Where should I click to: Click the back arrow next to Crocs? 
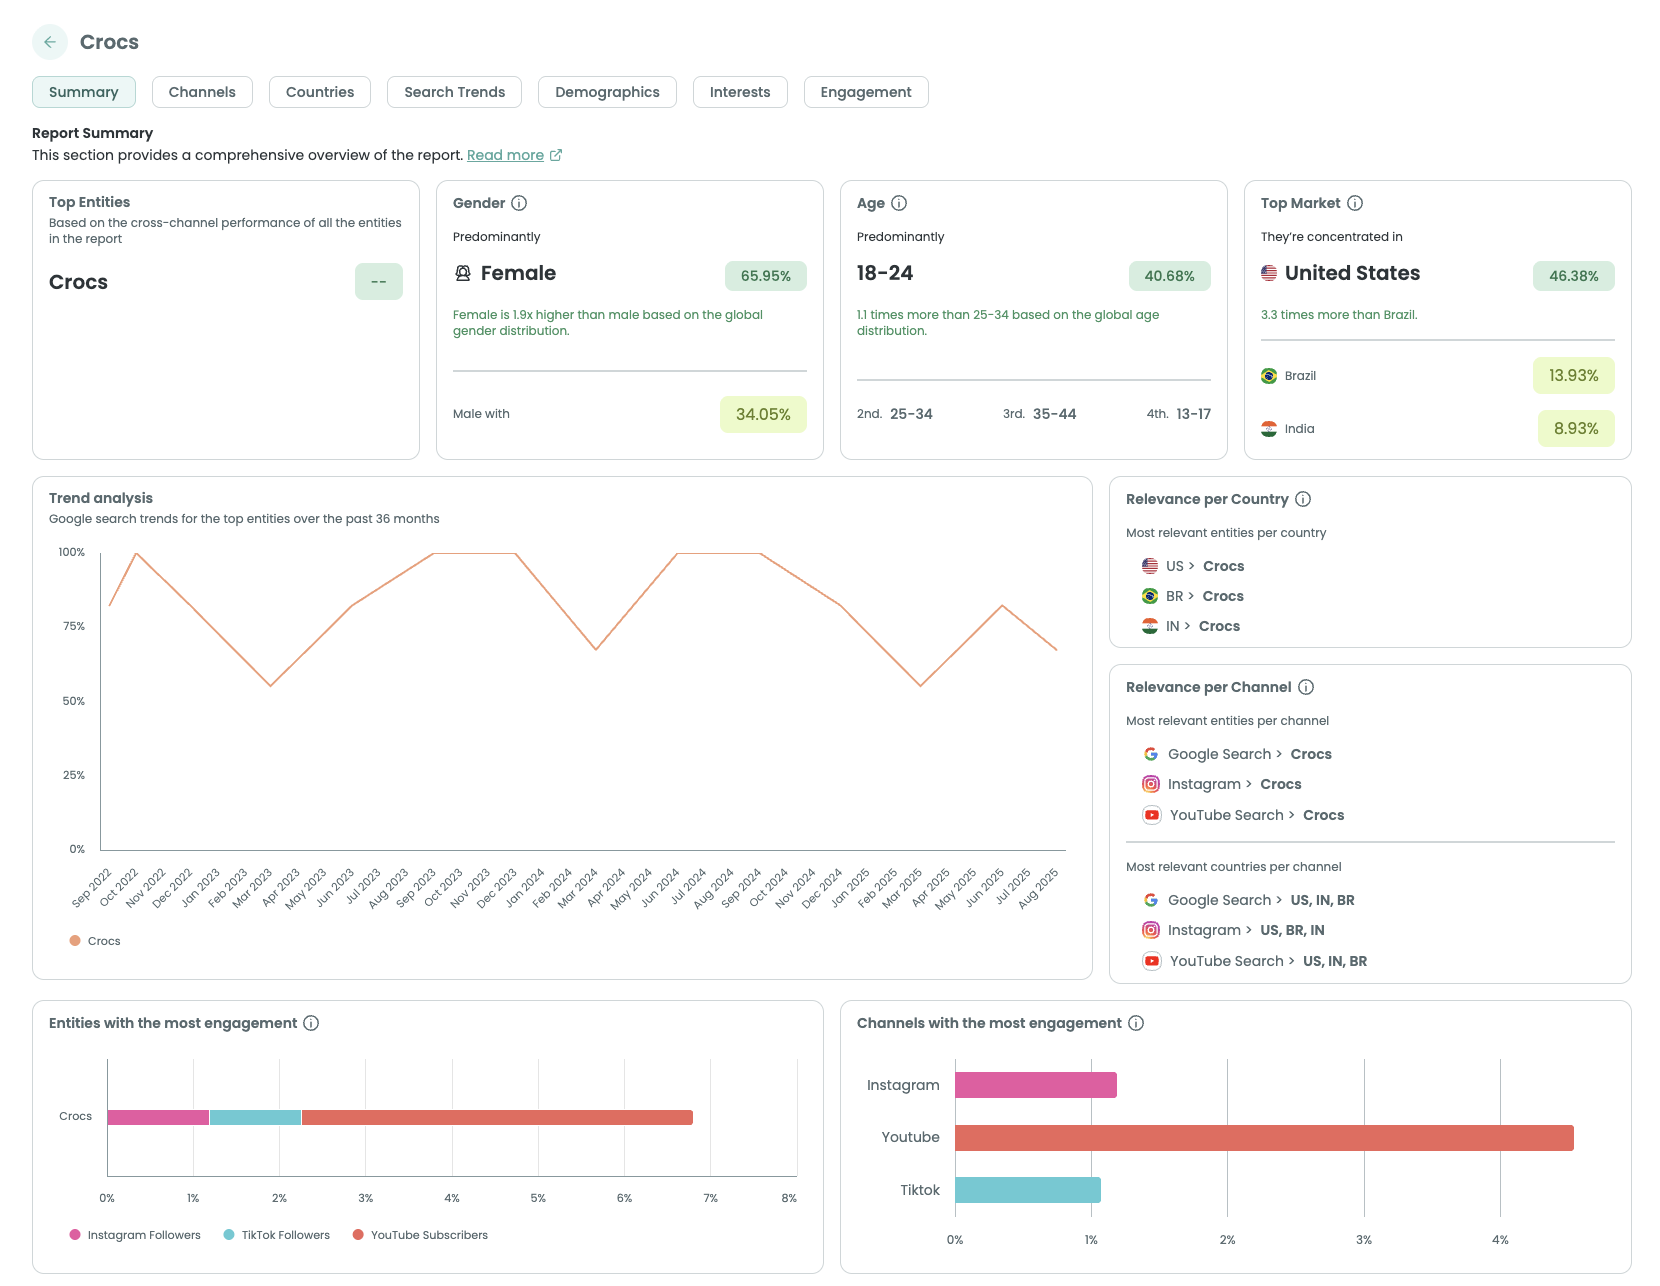tap(50, 42)
